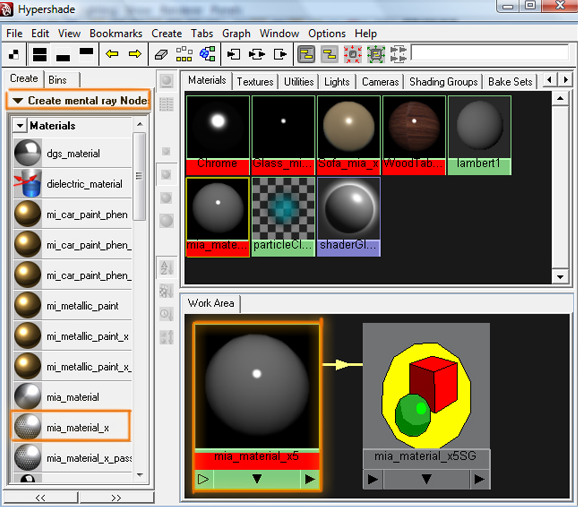Click Input and Output Connections icon

(257, 55)
